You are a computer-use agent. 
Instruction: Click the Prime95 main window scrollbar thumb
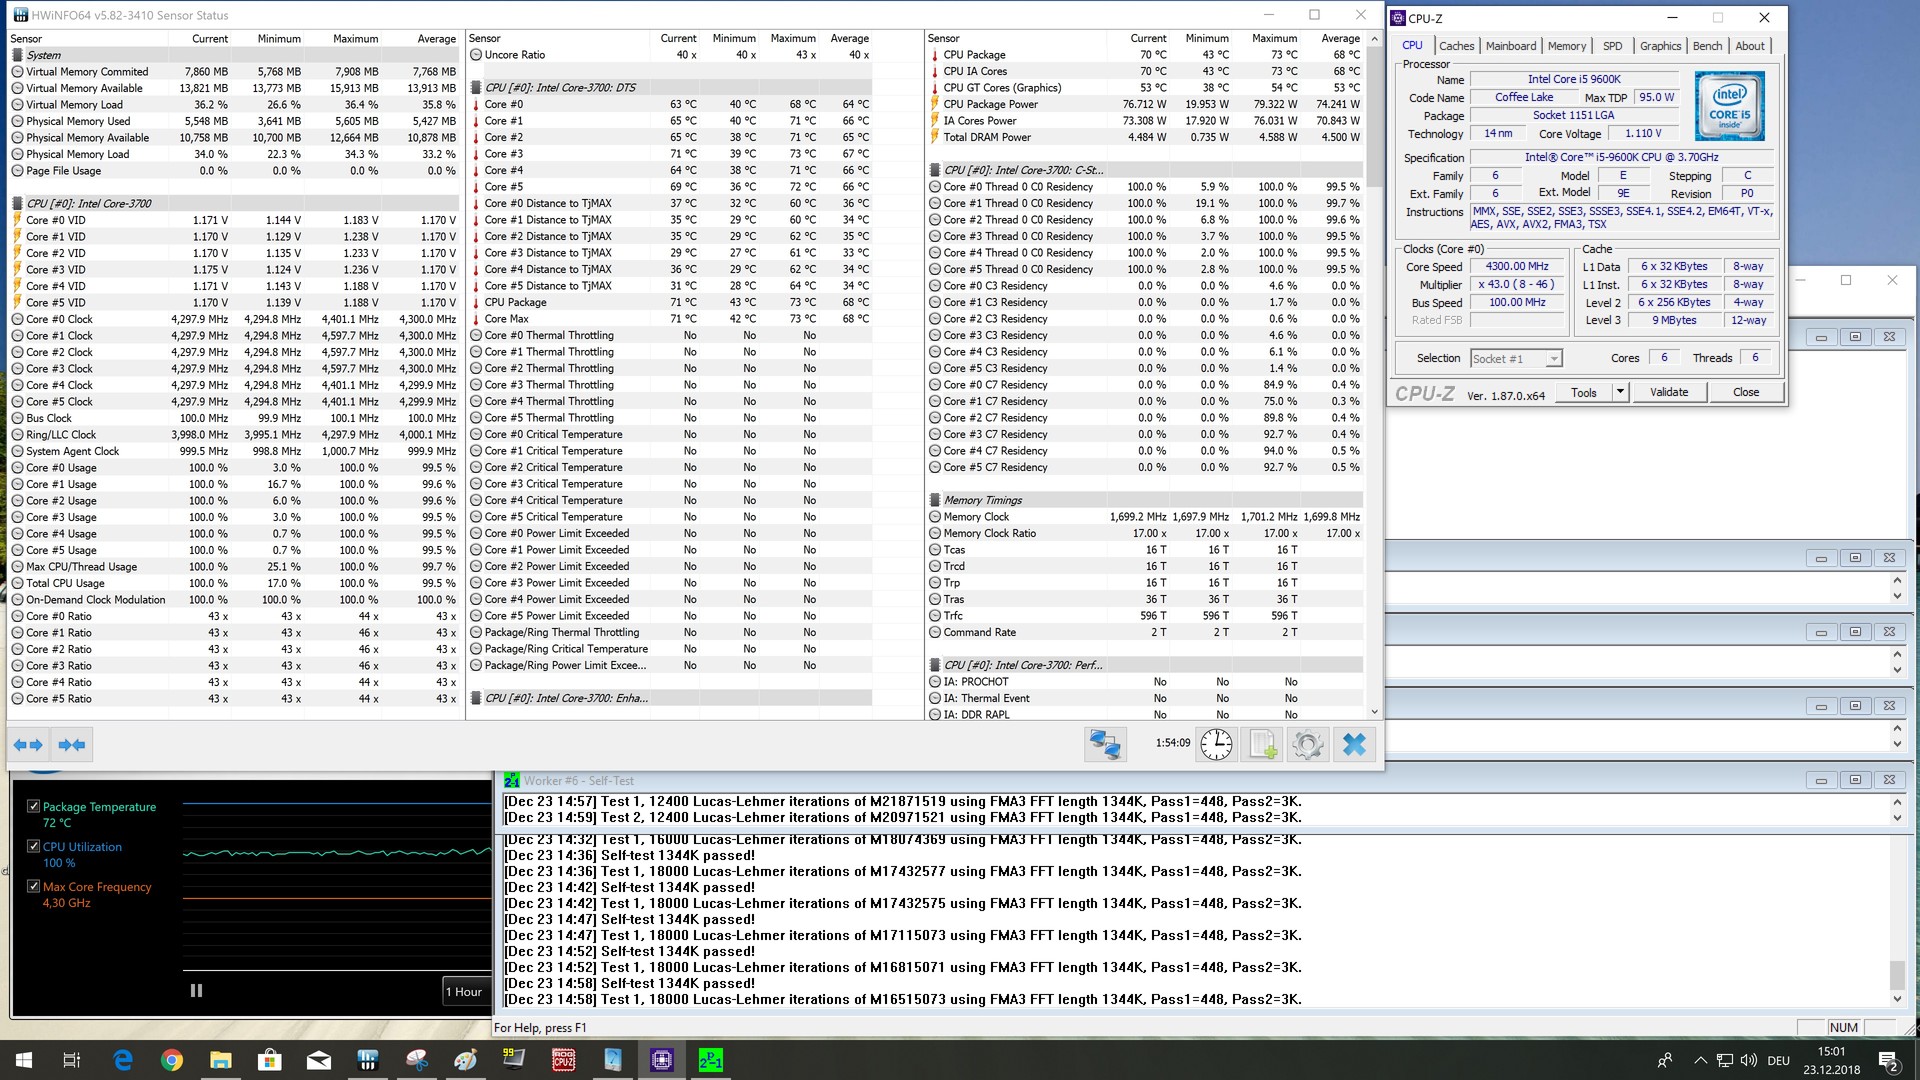click(x=1897, y=973)
